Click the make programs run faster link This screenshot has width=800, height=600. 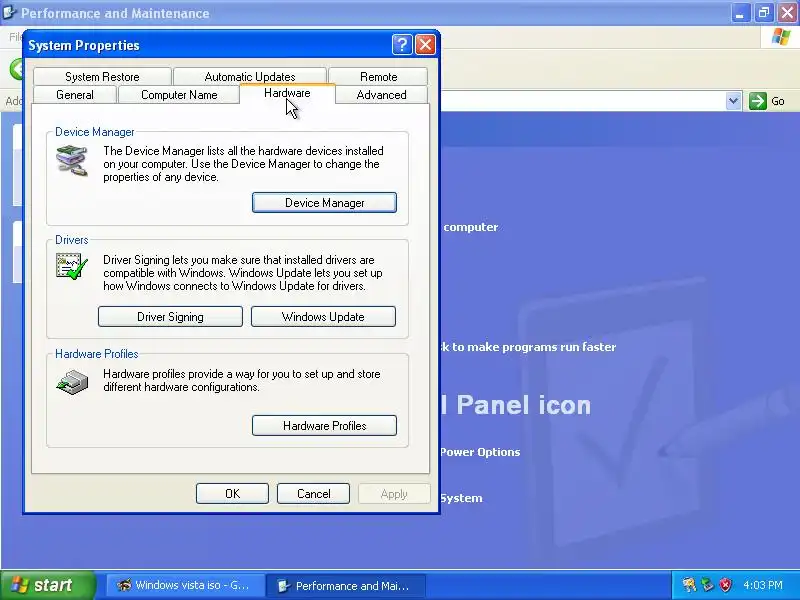point(528,347)
